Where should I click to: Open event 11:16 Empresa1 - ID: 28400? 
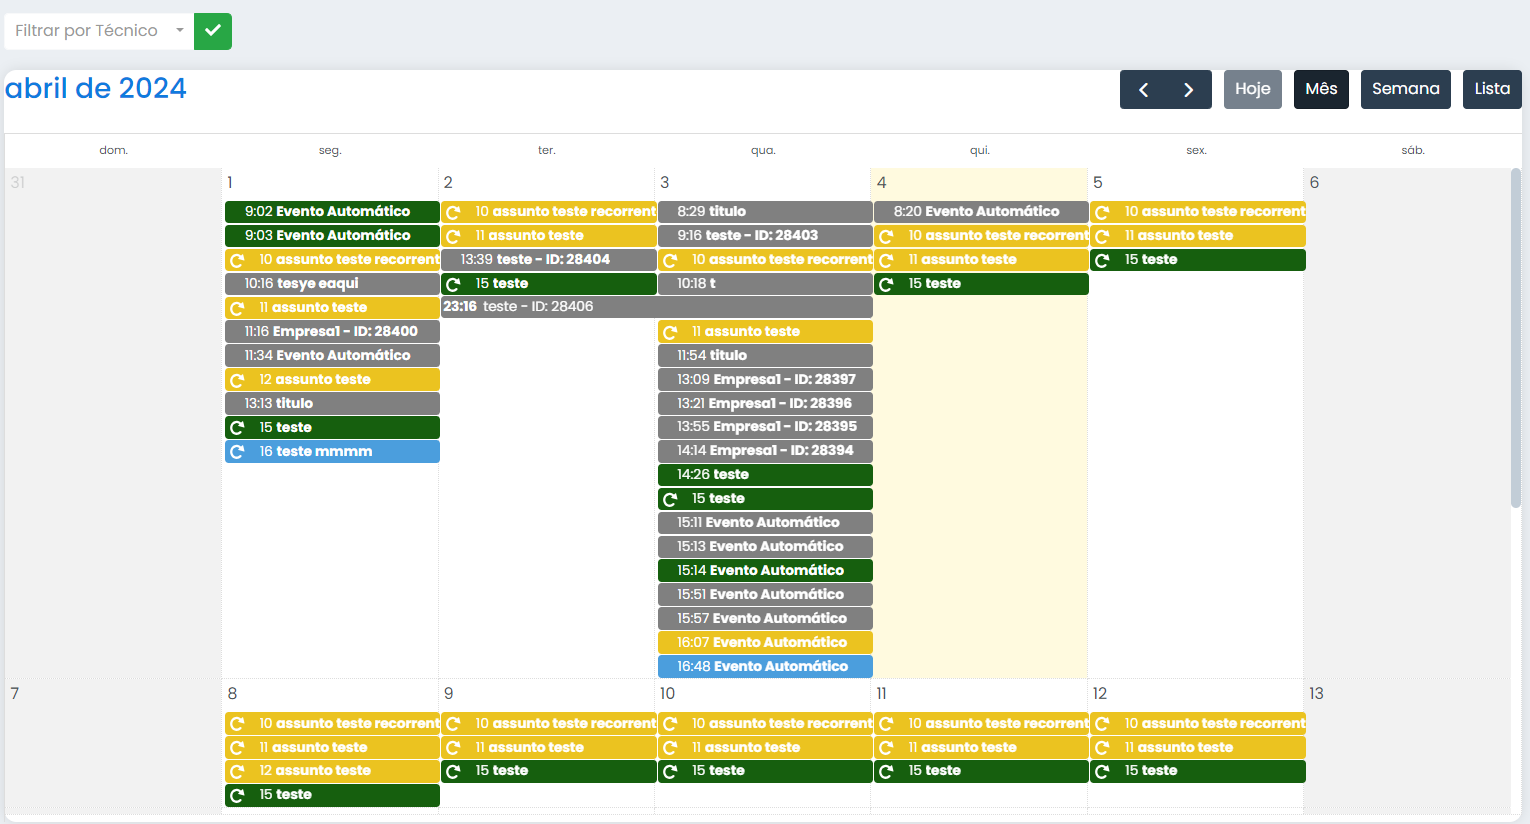click(332, 332)
